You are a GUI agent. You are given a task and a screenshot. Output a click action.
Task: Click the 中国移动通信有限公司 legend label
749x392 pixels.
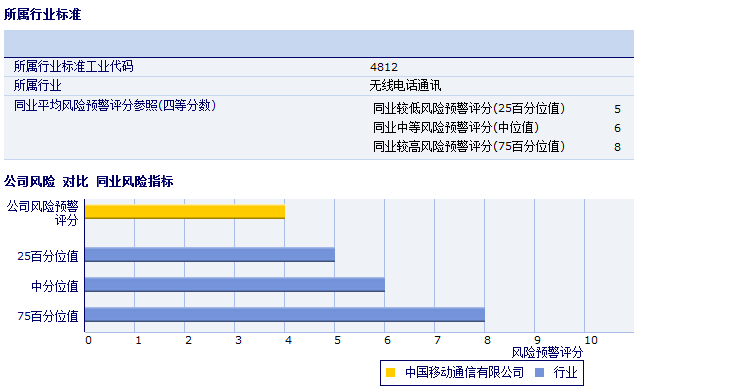tap(464, 372)
